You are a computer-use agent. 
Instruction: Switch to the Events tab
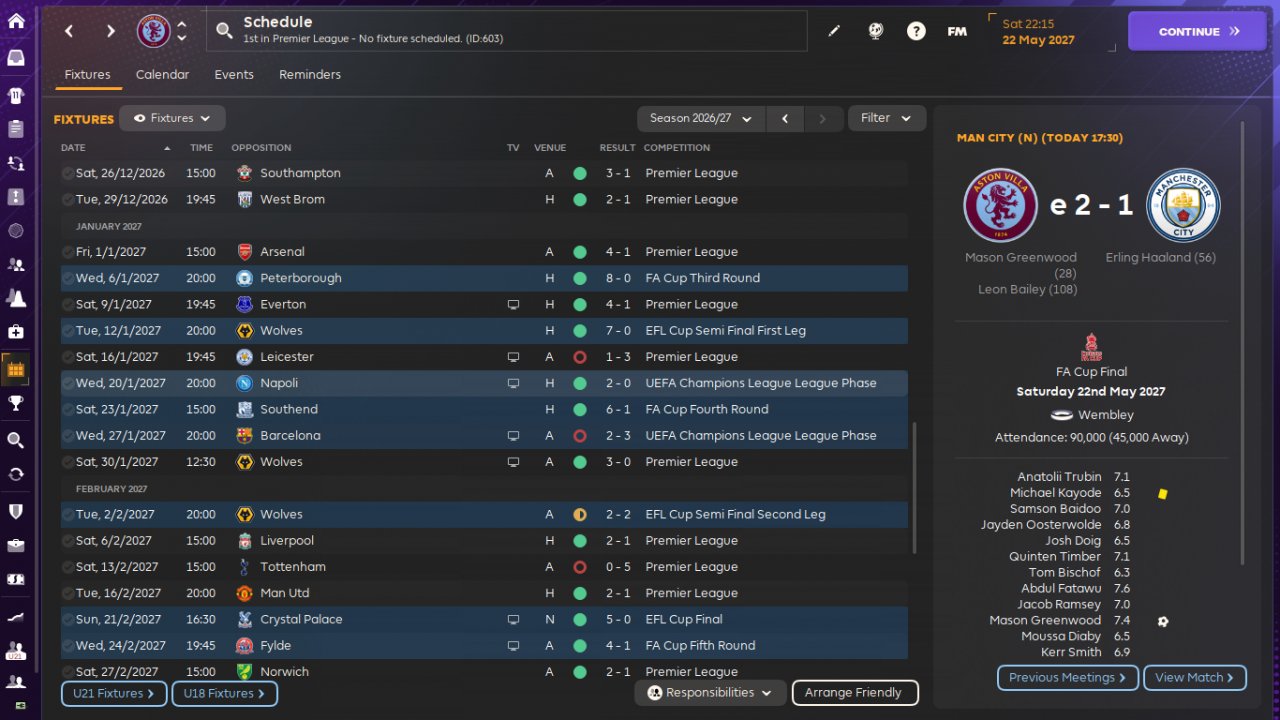coord(234,75)
